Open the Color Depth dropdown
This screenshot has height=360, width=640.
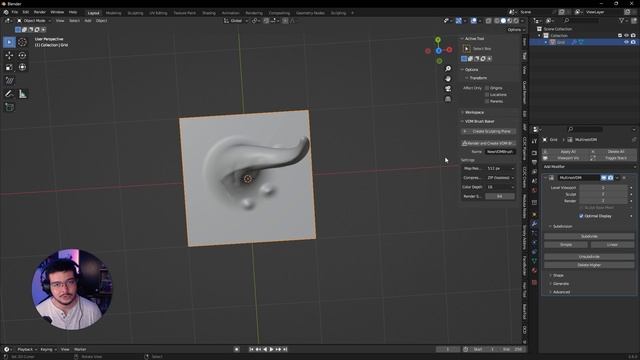(x=500, y=187)
